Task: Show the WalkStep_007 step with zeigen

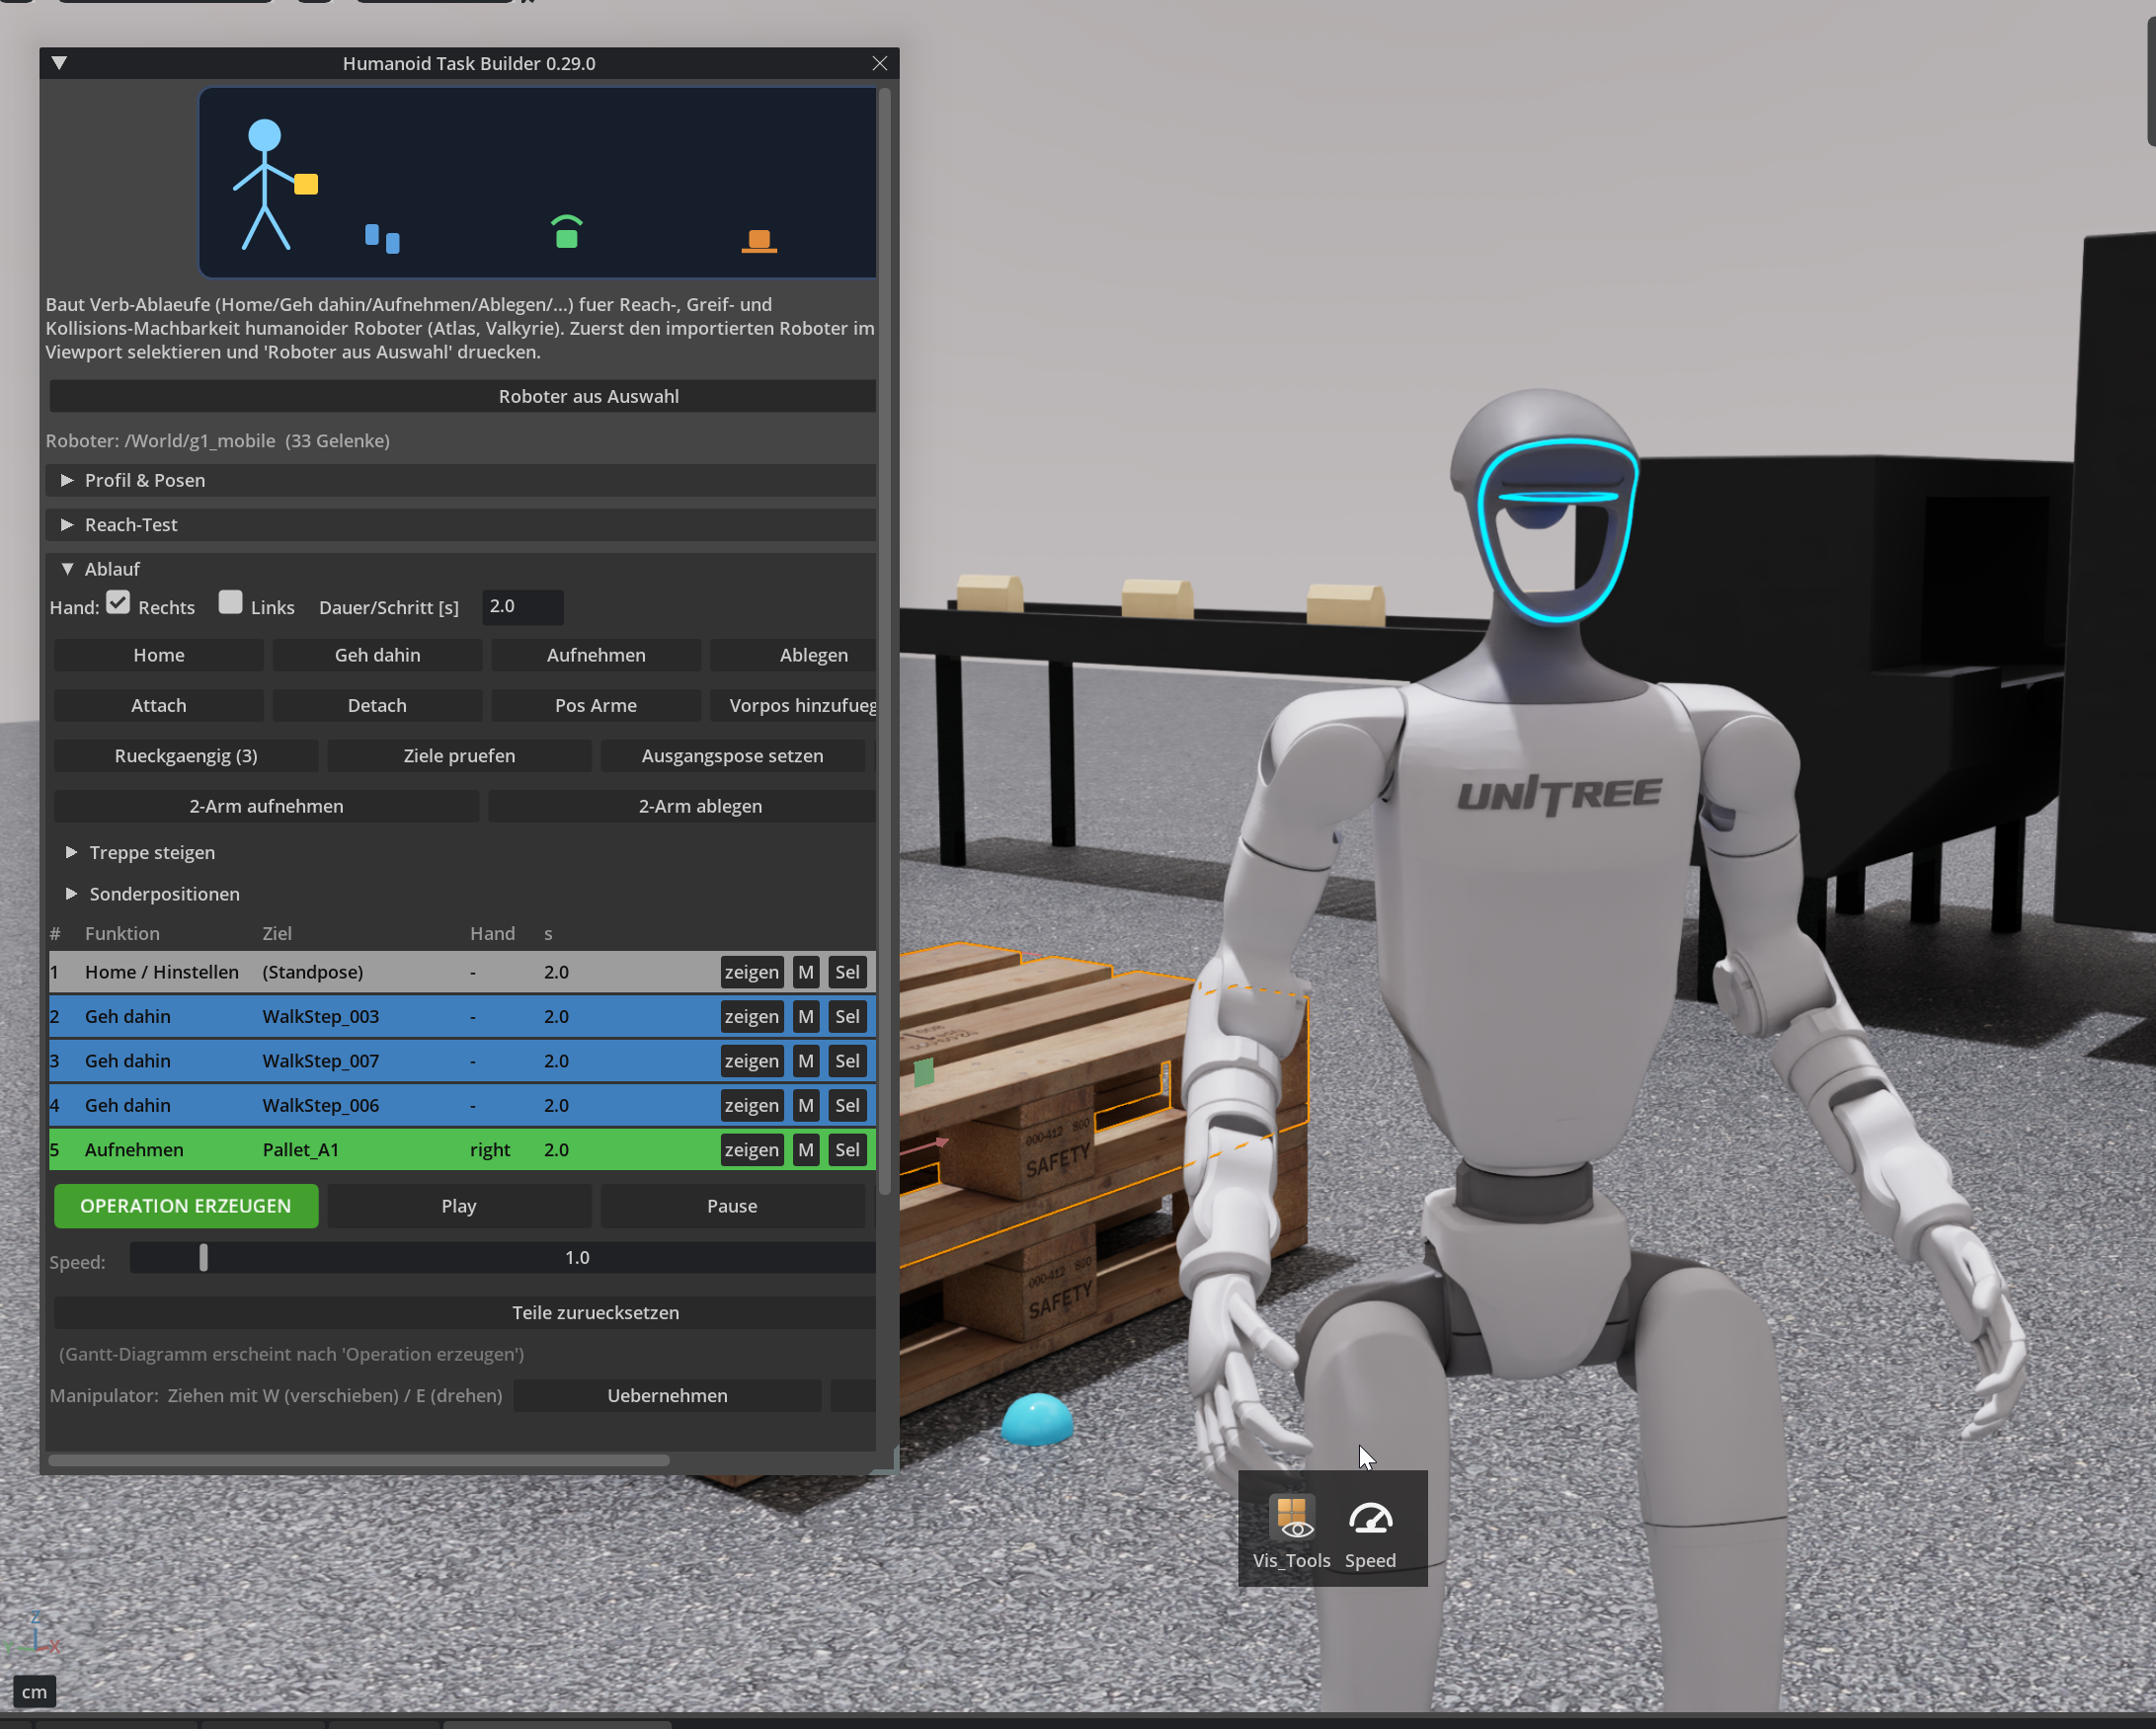Action: (751, 1061)
